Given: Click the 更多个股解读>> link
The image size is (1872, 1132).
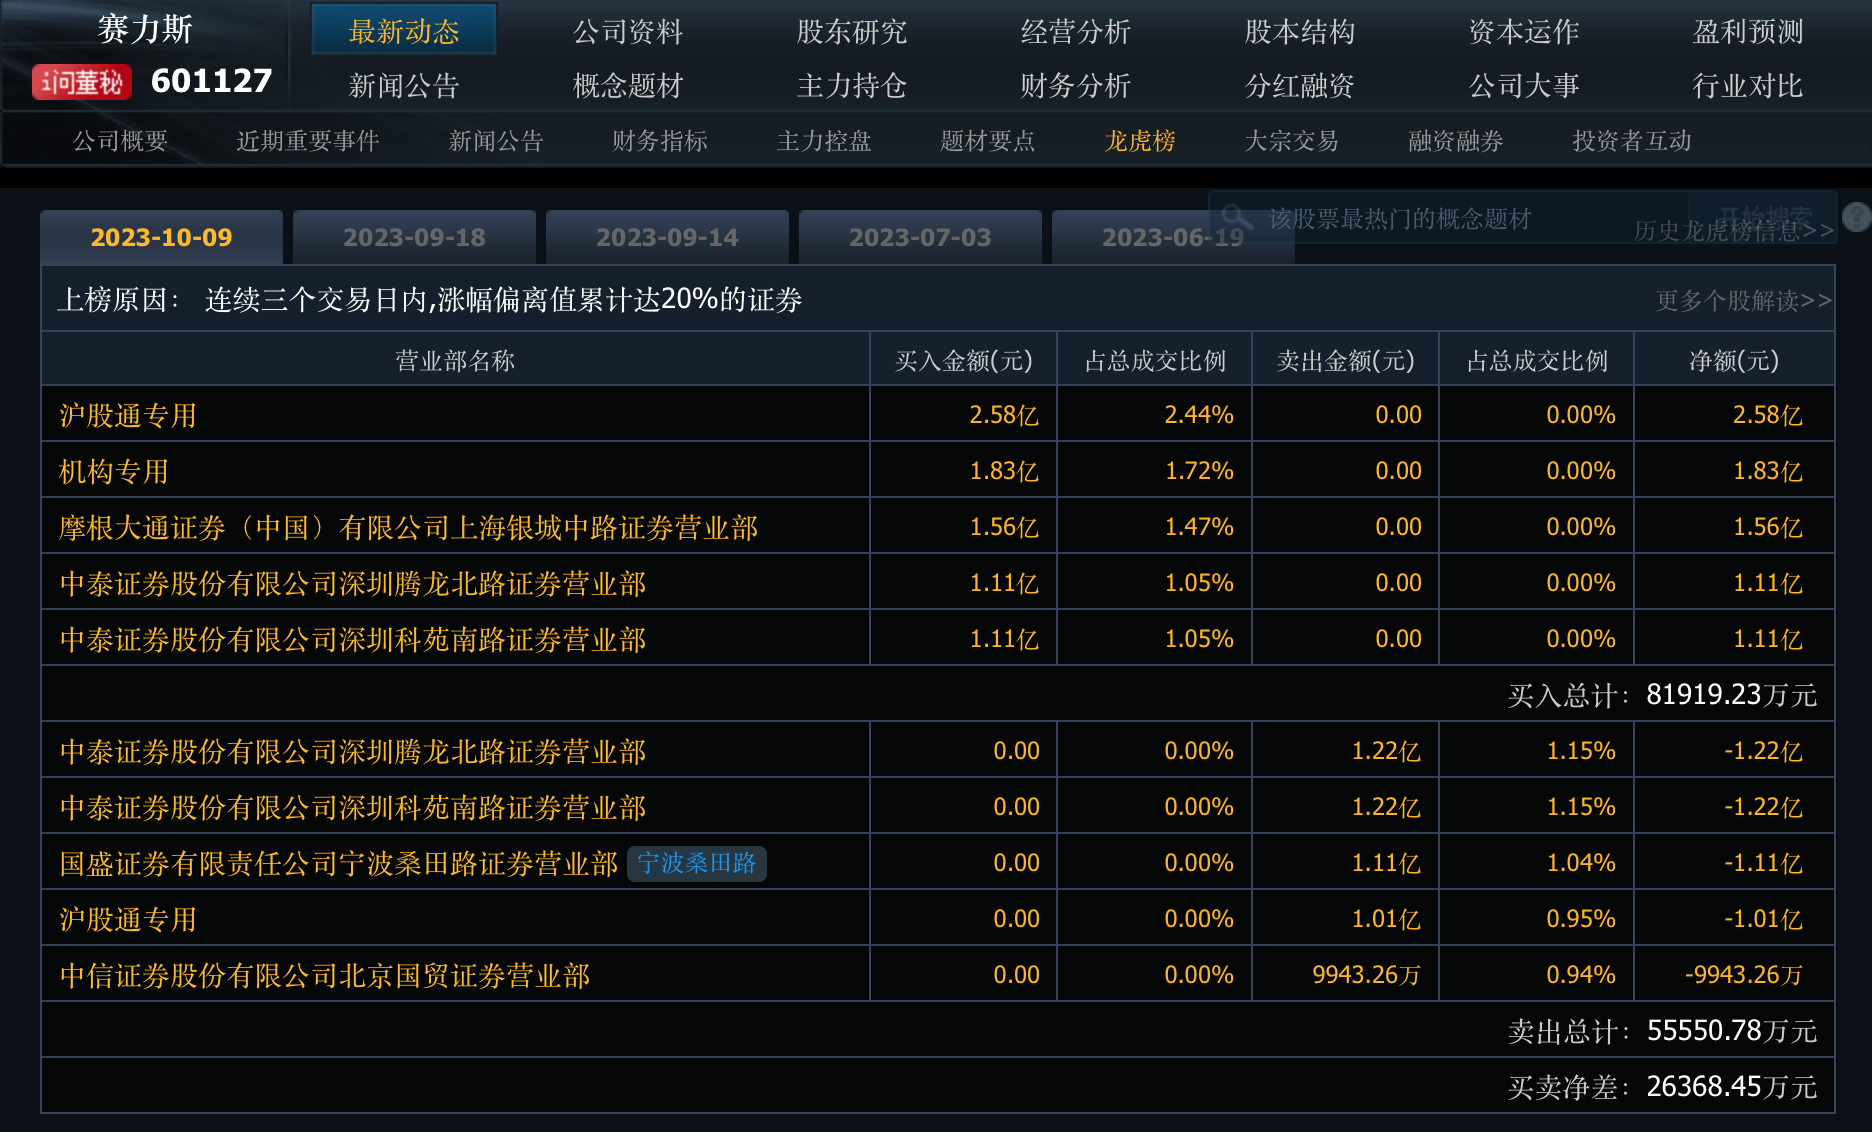Looking at the screenshot, I should pyautogui.click(x=1744, y=300).
